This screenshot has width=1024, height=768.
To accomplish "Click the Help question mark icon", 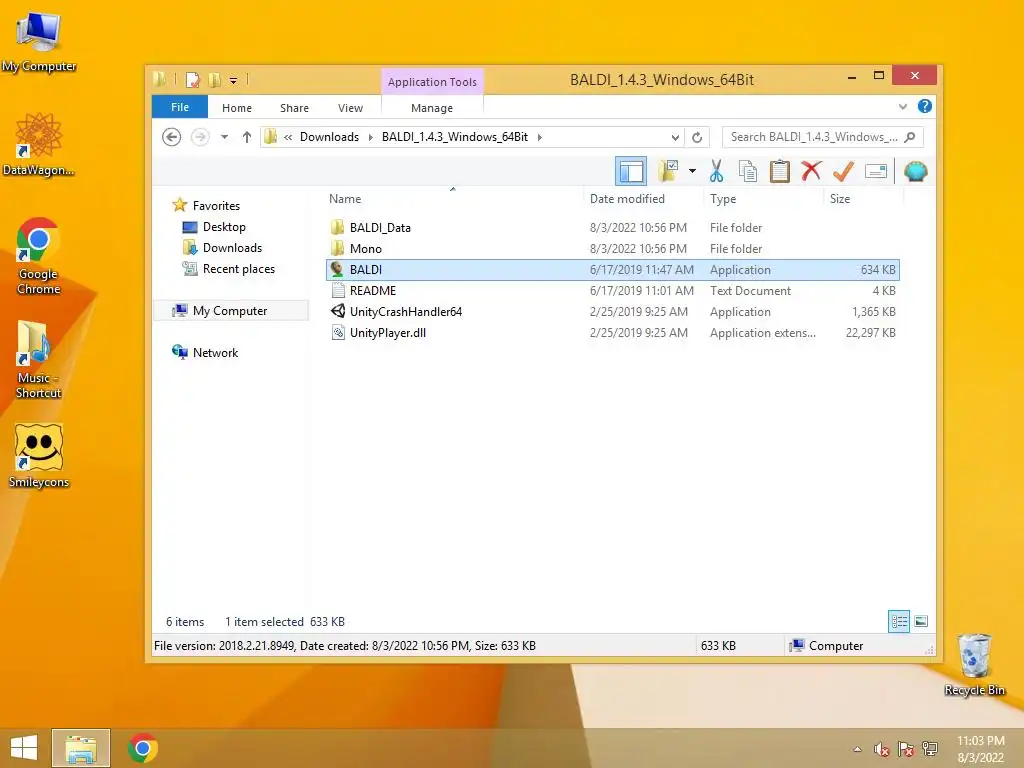I will pyautogui.click(x=925, y=106).
